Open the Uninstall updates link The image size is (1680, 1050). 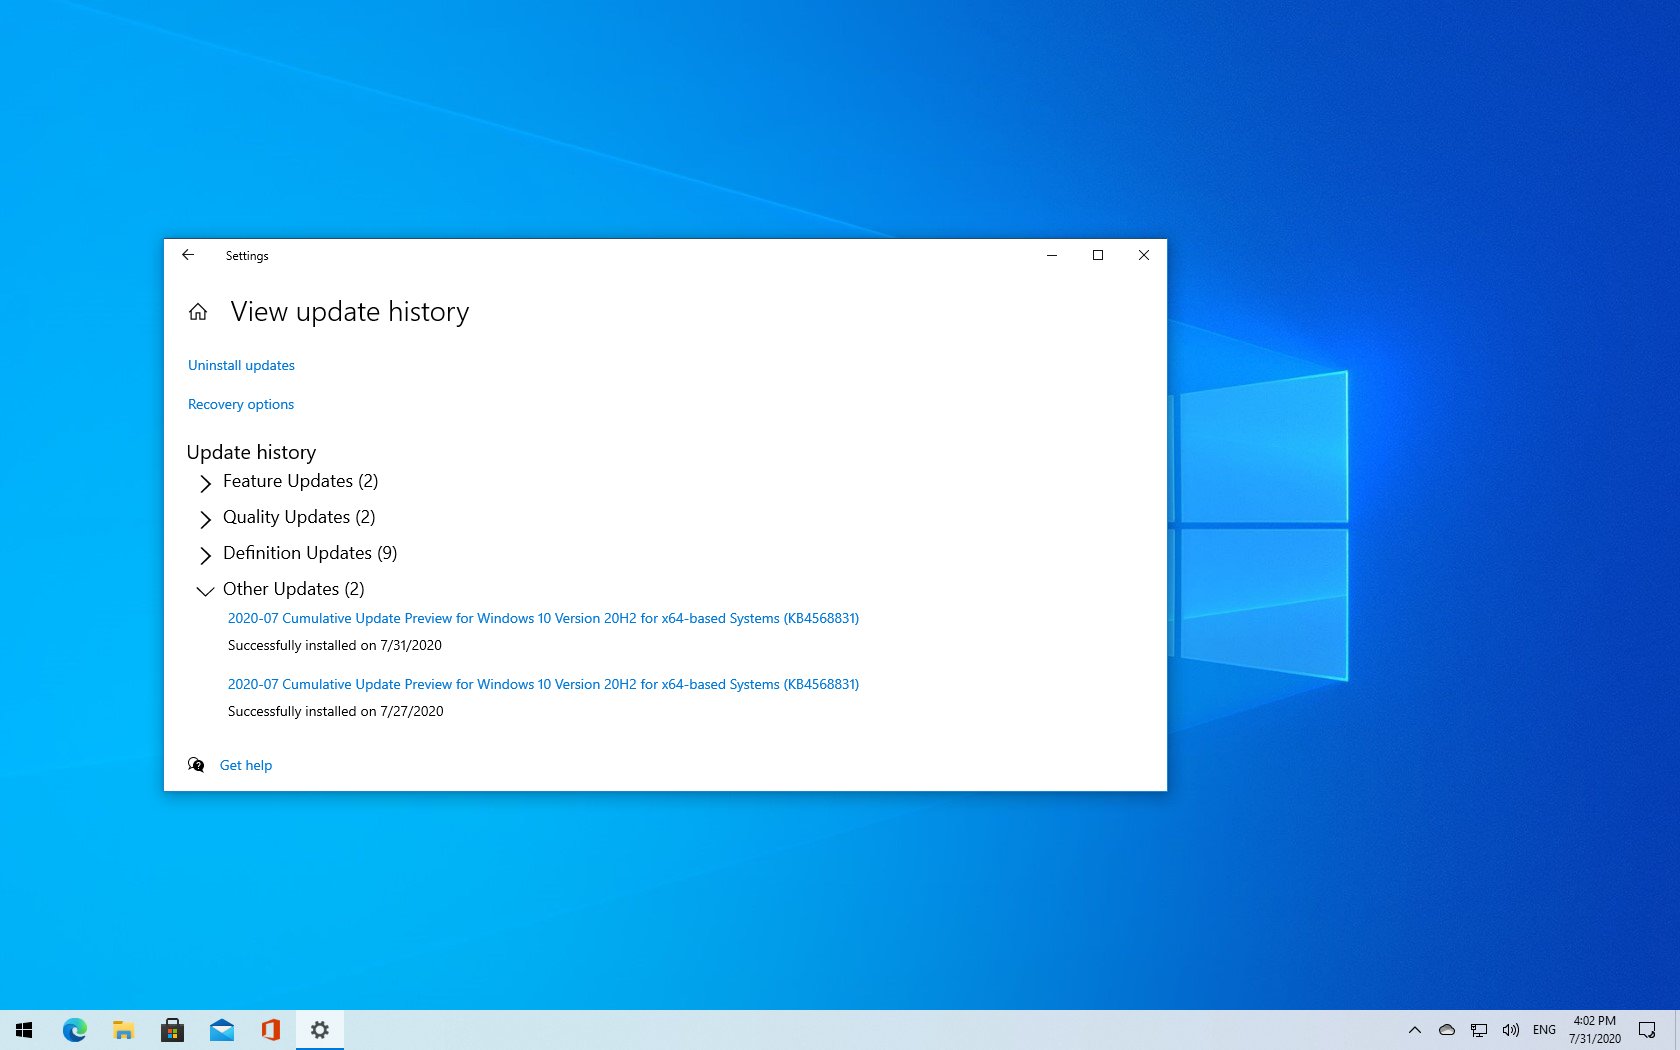[x=240, y=365]
